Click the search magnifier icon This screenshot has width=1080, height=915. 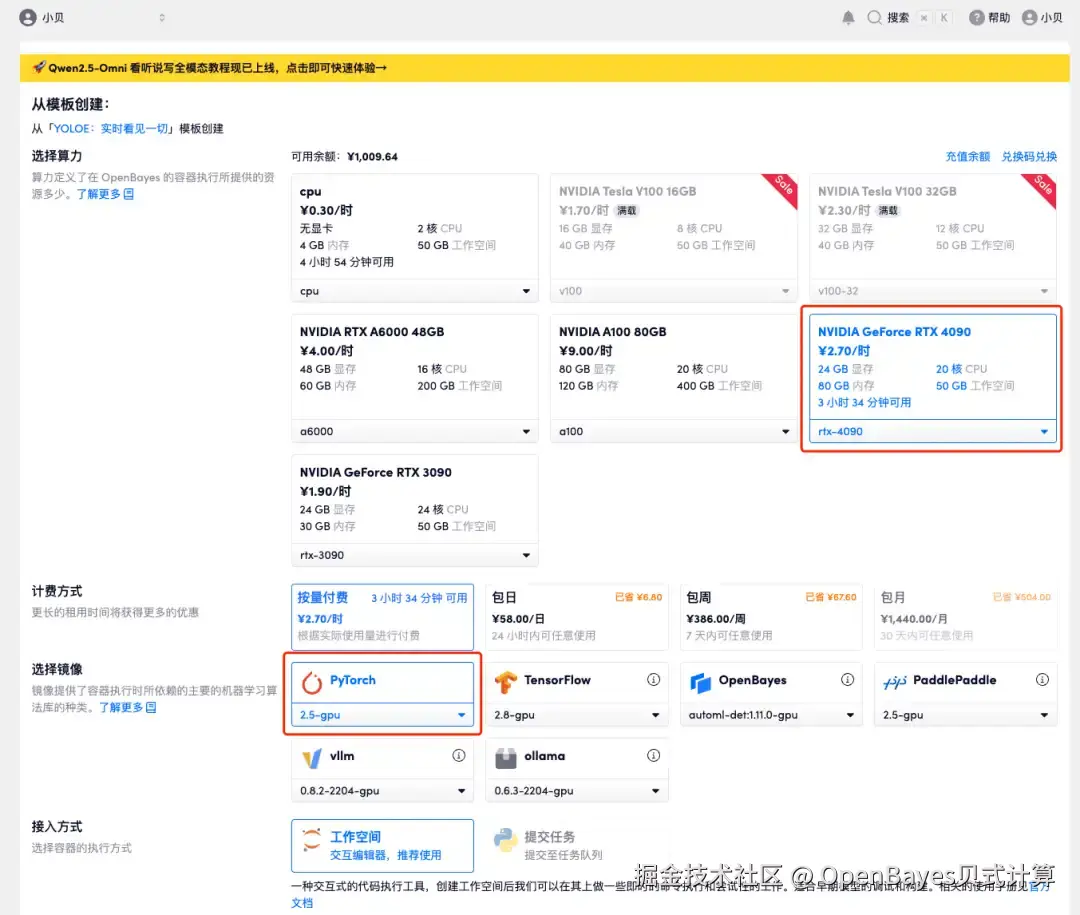point(874,18)
